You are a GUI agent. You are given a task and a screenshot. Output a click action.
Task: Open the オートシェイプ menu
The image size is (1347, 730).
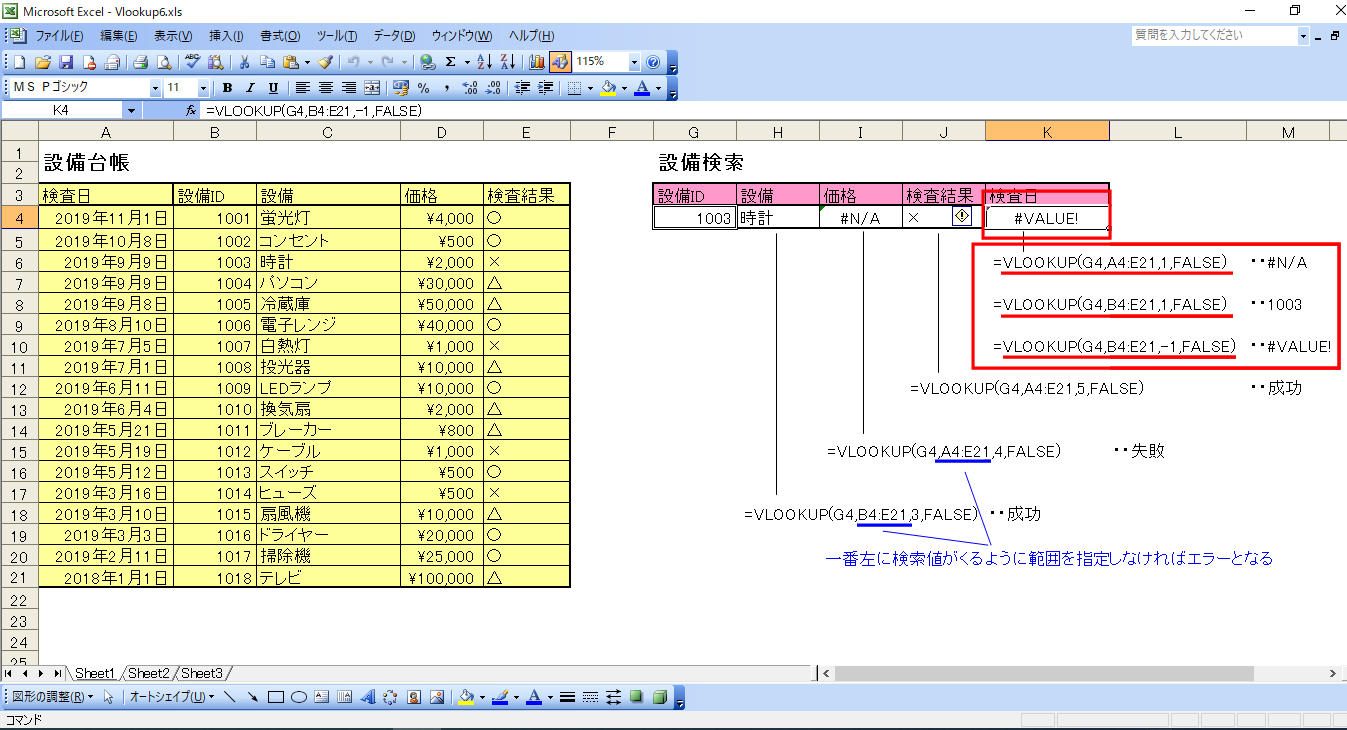172,697
